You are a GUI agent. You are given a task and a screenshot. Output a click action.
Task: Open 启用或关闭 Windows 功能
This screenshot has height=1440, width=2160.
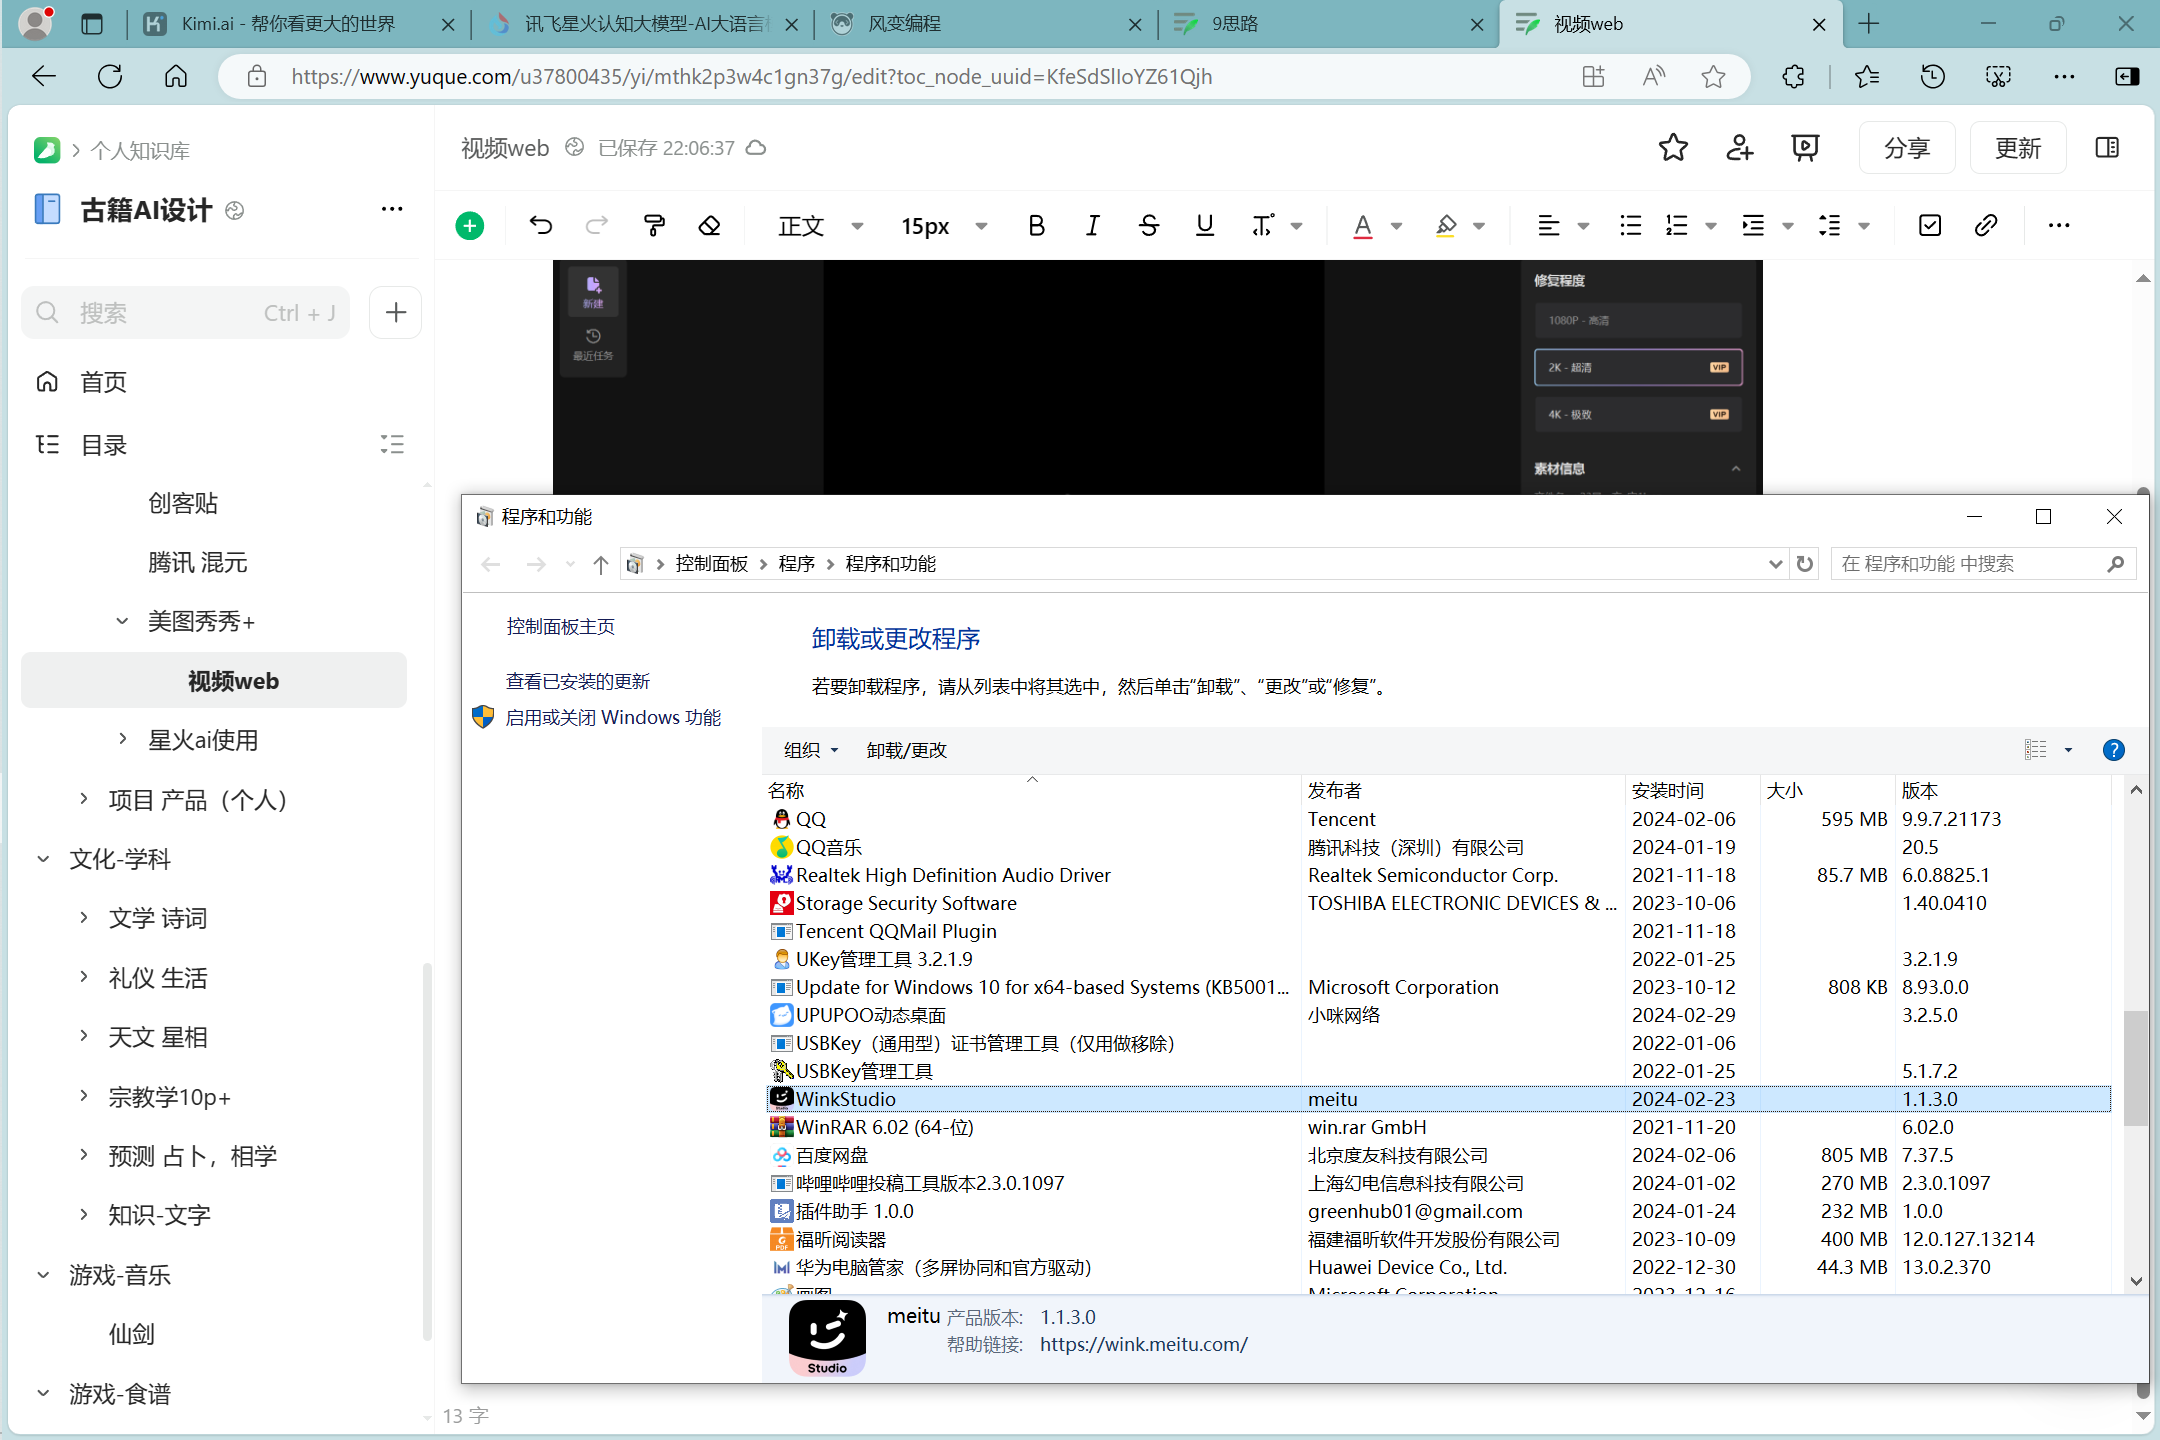(613, 718)
